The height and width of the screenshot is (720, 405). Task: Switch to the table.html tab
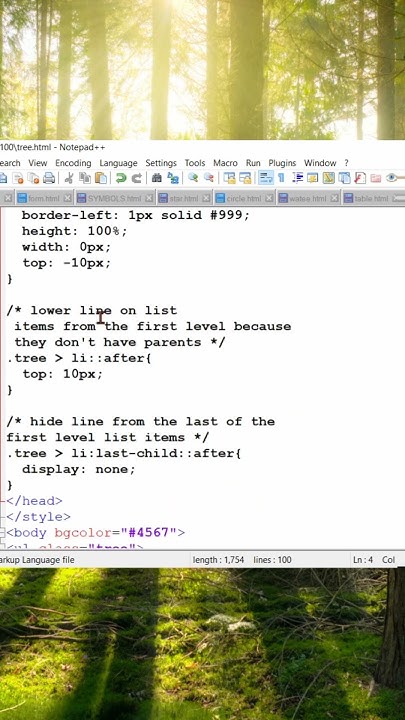click(x=371, y=199)
